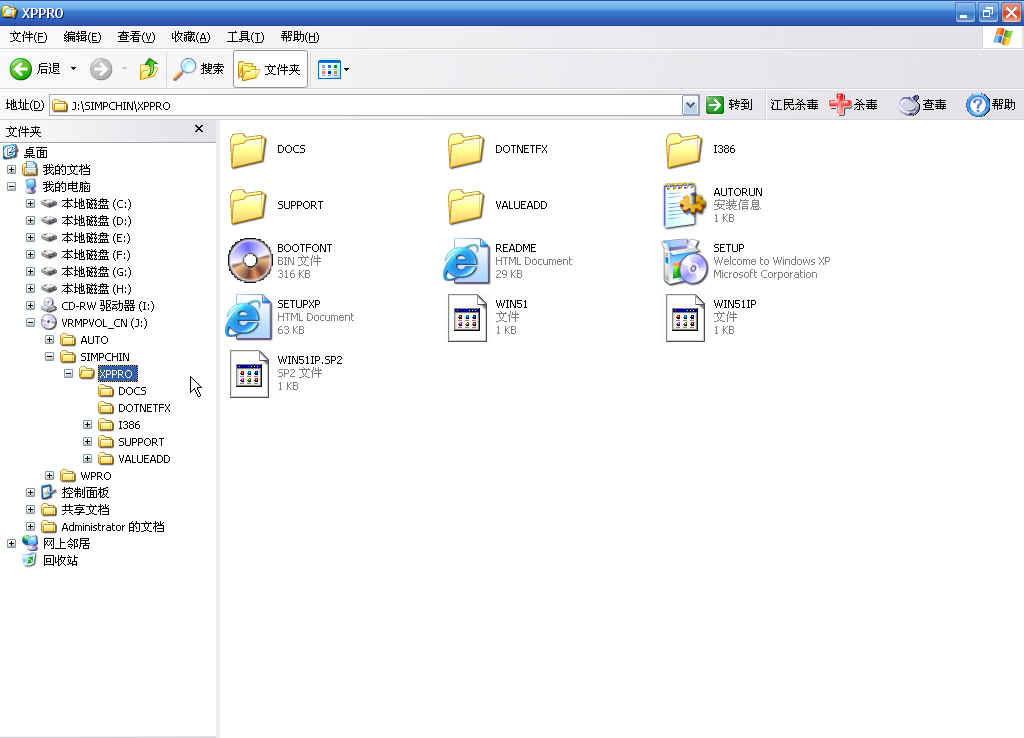Expand the address bar dropdown list

(x=690, y=105)
